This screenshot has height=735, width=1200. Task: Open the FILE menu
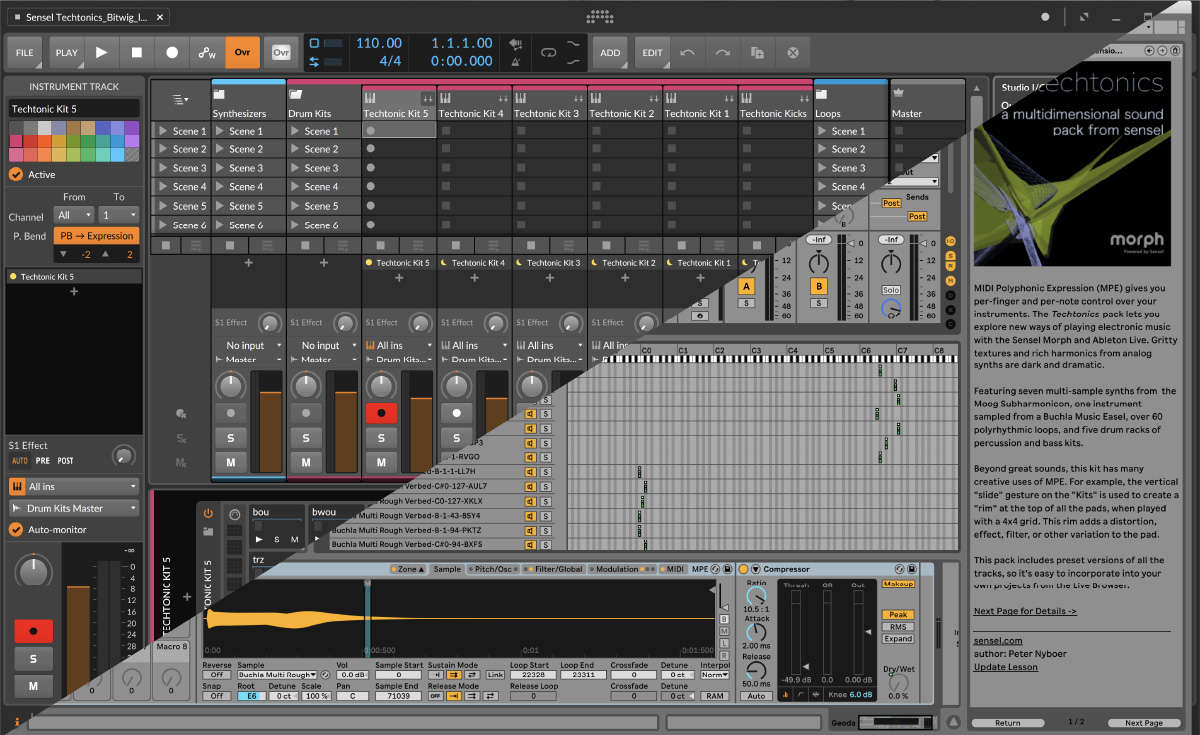pyautogui.click(x=25, y=53)
